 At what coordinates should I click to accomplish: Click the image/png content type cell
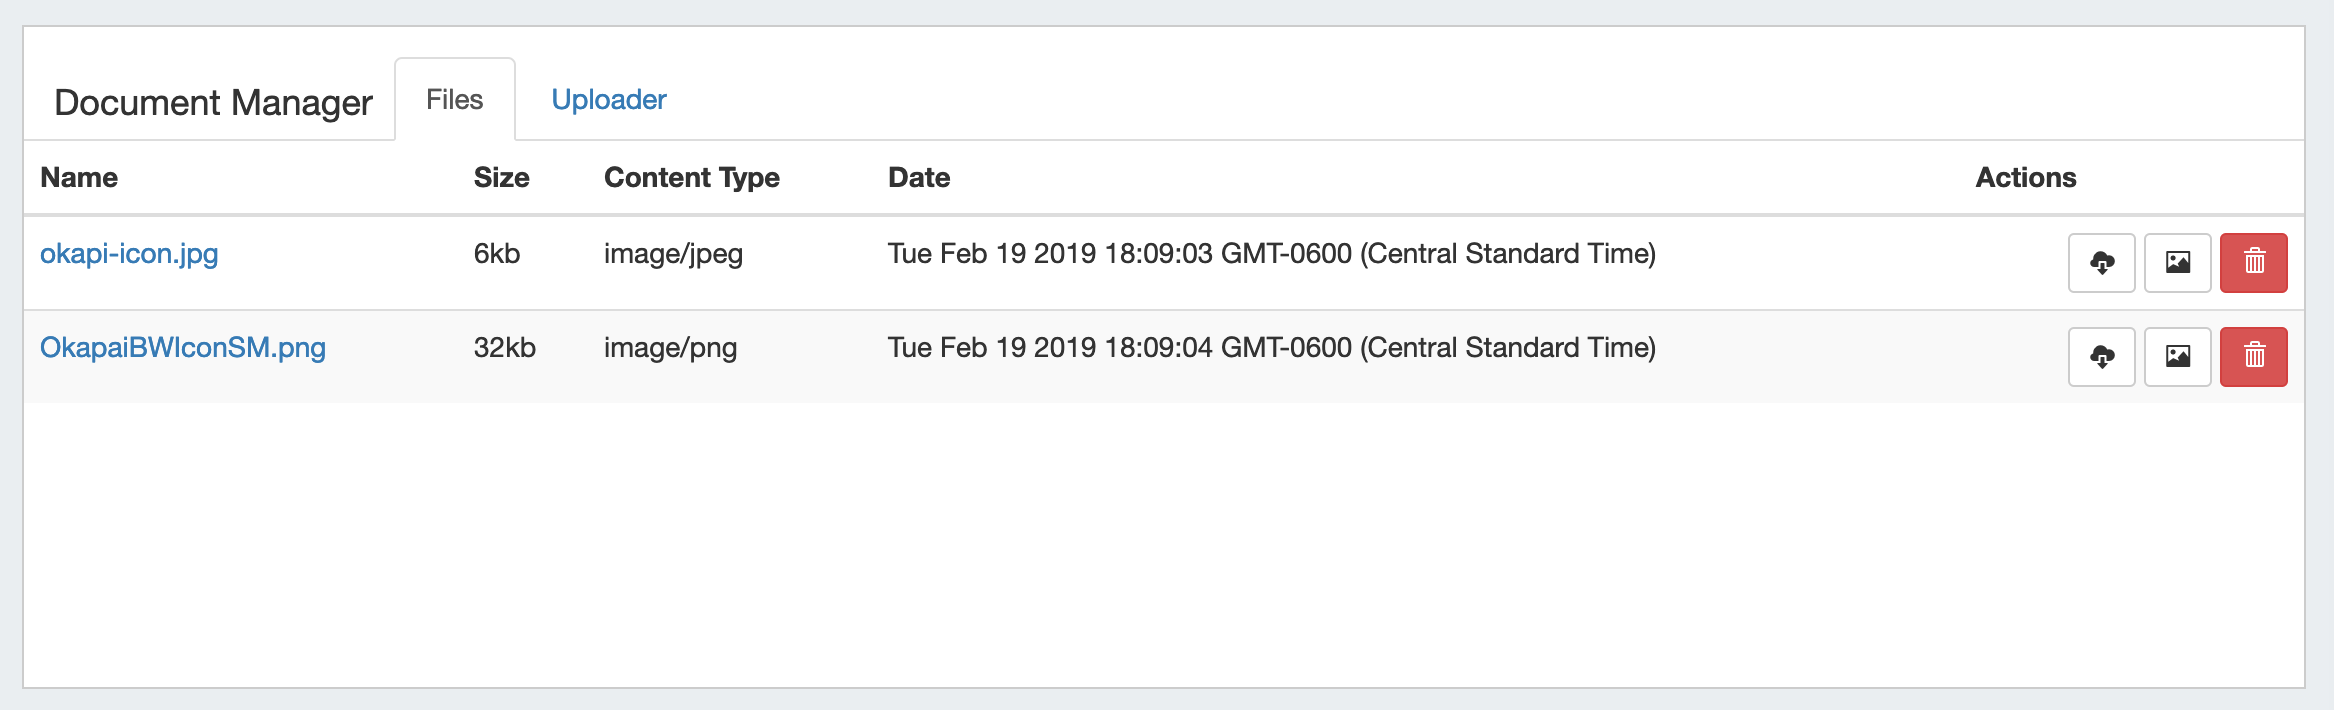click(x=670, y=348)
